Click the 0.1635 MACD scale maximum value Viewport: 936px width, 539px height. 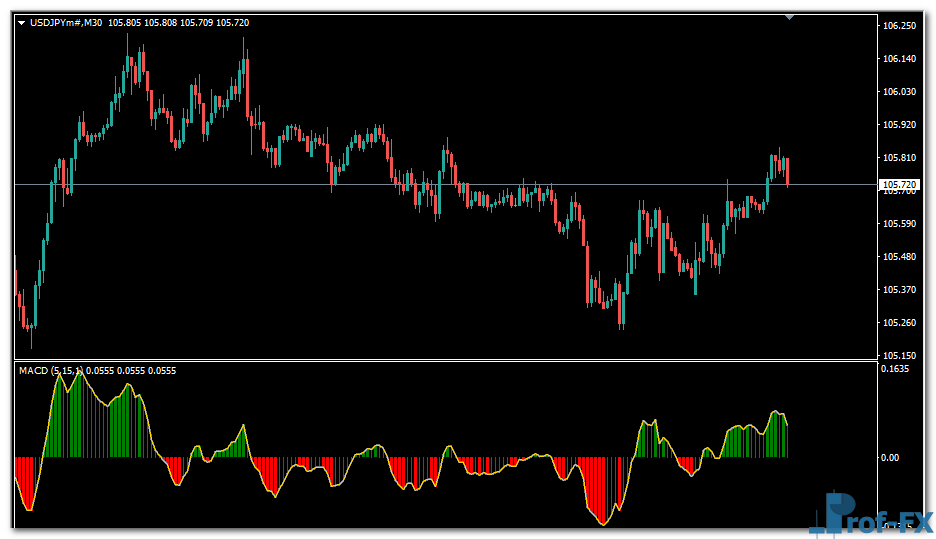coord(895,369)
